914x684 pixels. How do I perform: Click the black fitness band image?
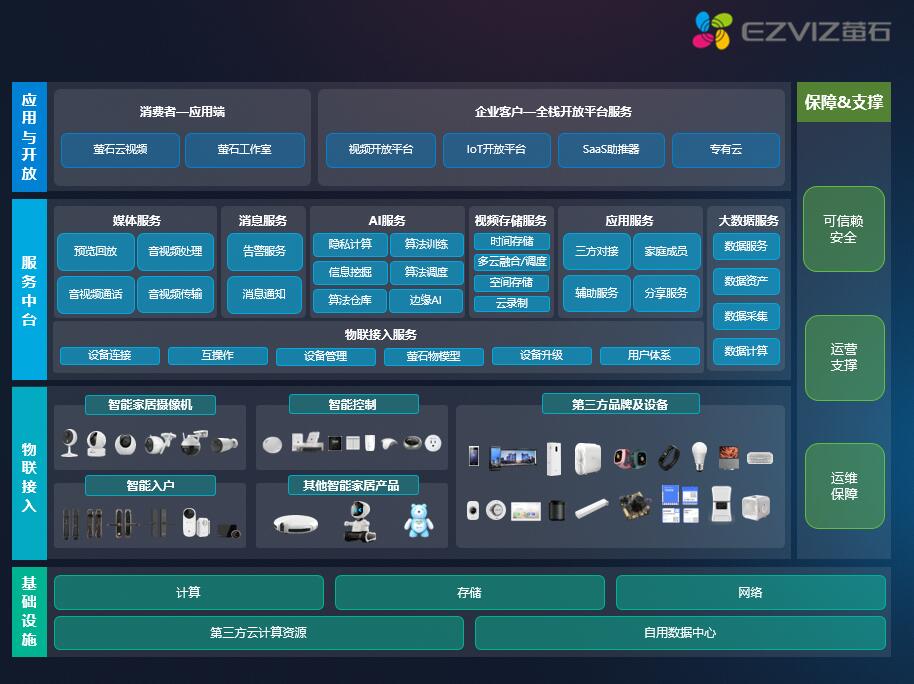coord(669,458)
